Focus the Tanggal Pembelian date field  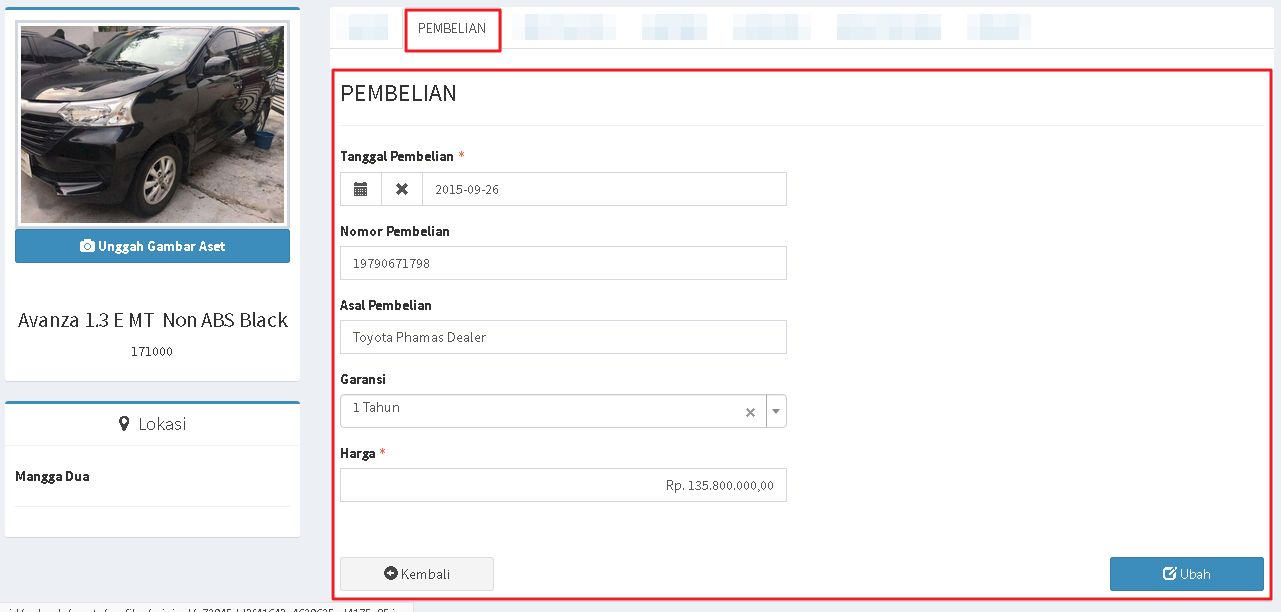click(x=604, y=189)
